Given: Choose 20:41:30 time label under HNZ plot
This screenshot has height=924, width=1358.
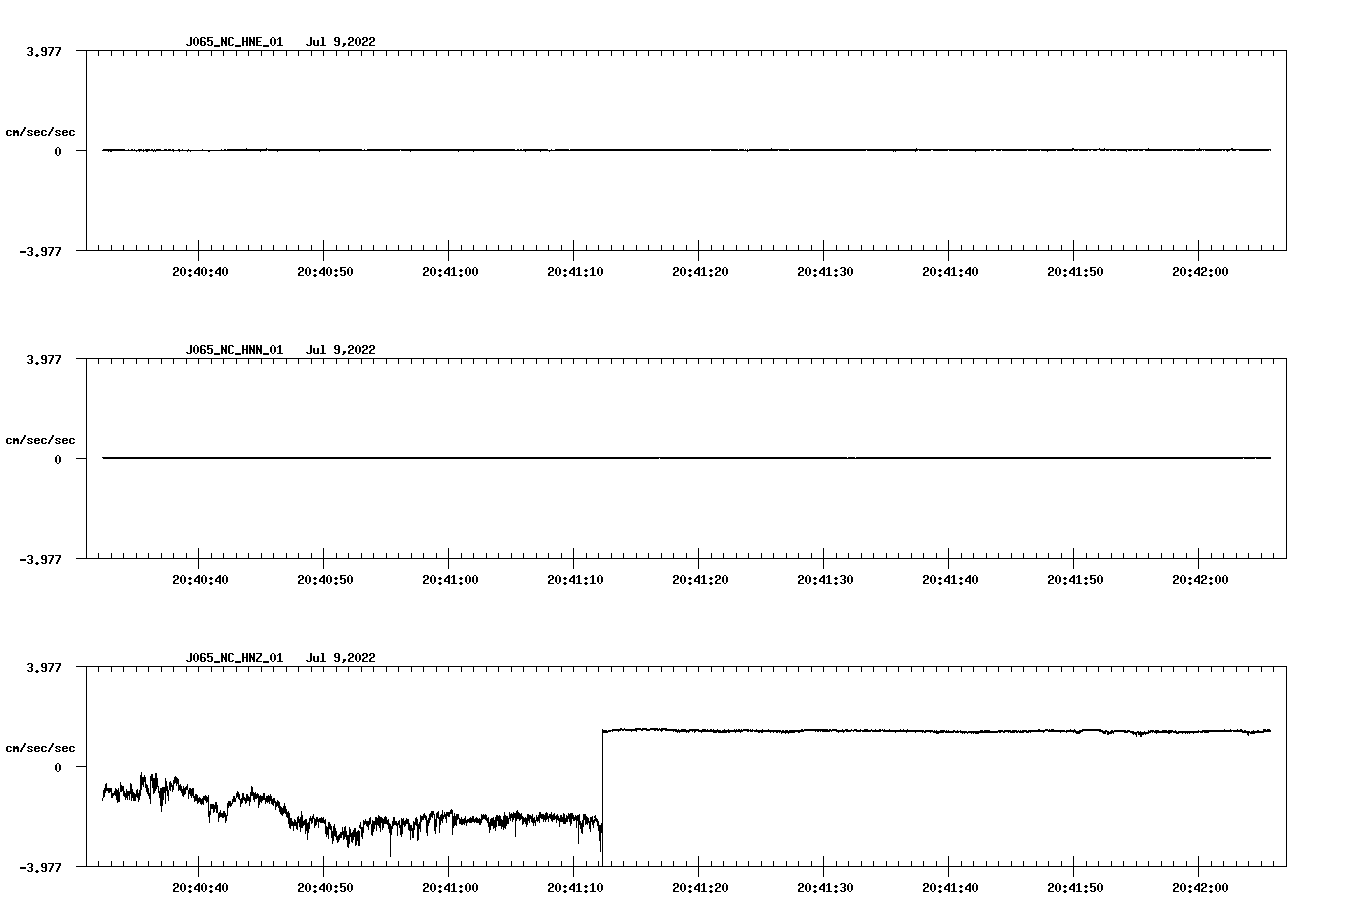Looking at the screenshot, I should (x=825, y=887).
